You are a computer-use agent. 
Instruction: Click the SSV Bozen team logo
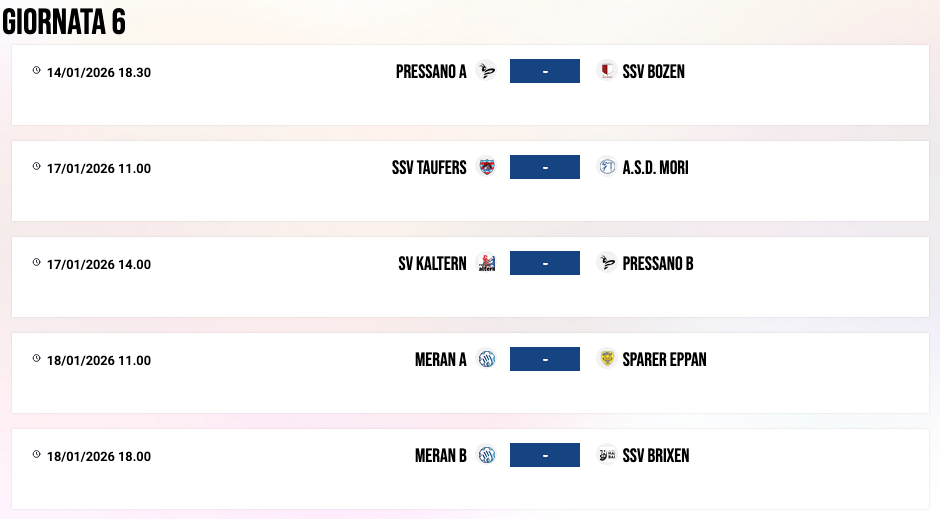point(606,71)
